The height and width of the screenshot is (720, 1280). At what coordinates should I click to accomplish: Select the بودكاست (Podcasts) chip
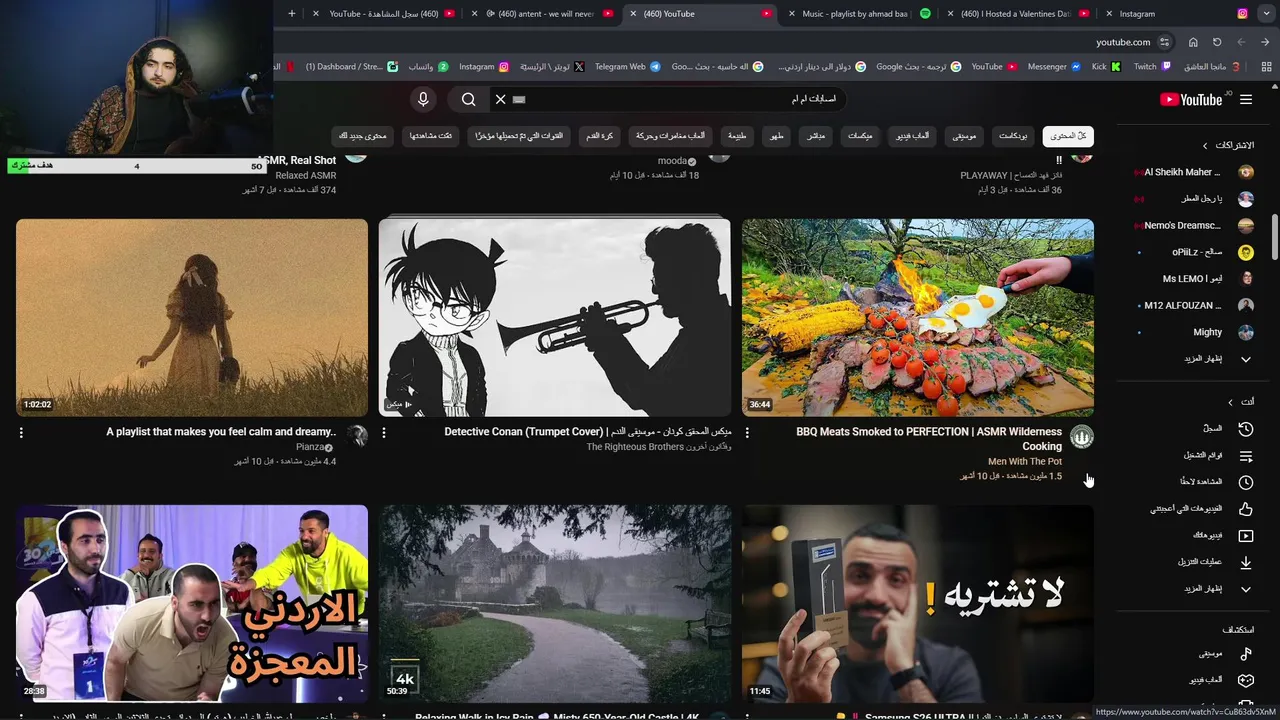pos(1014,136)
